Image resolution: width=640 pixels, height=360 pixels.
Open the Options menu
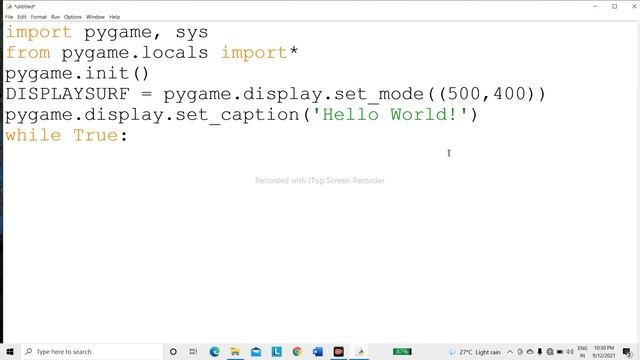tap(73, 17)
